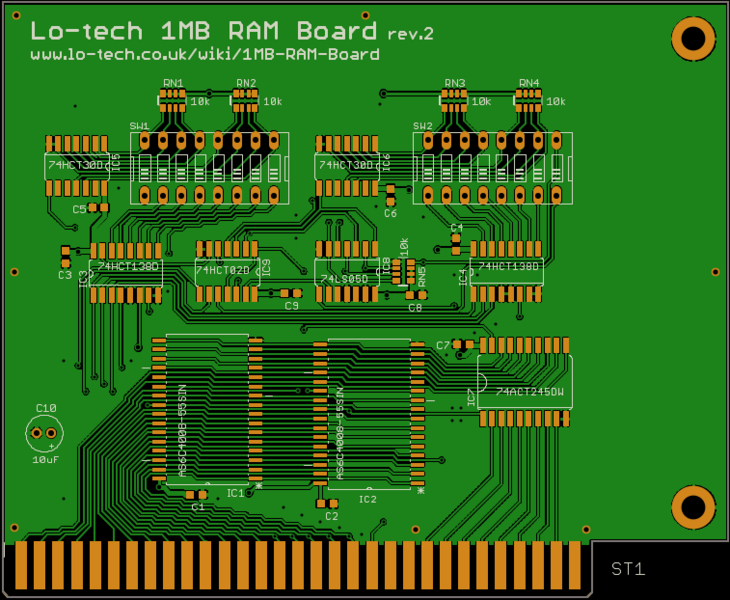
Task: Select the C1 capacitor label
Action: pos(198,506)
